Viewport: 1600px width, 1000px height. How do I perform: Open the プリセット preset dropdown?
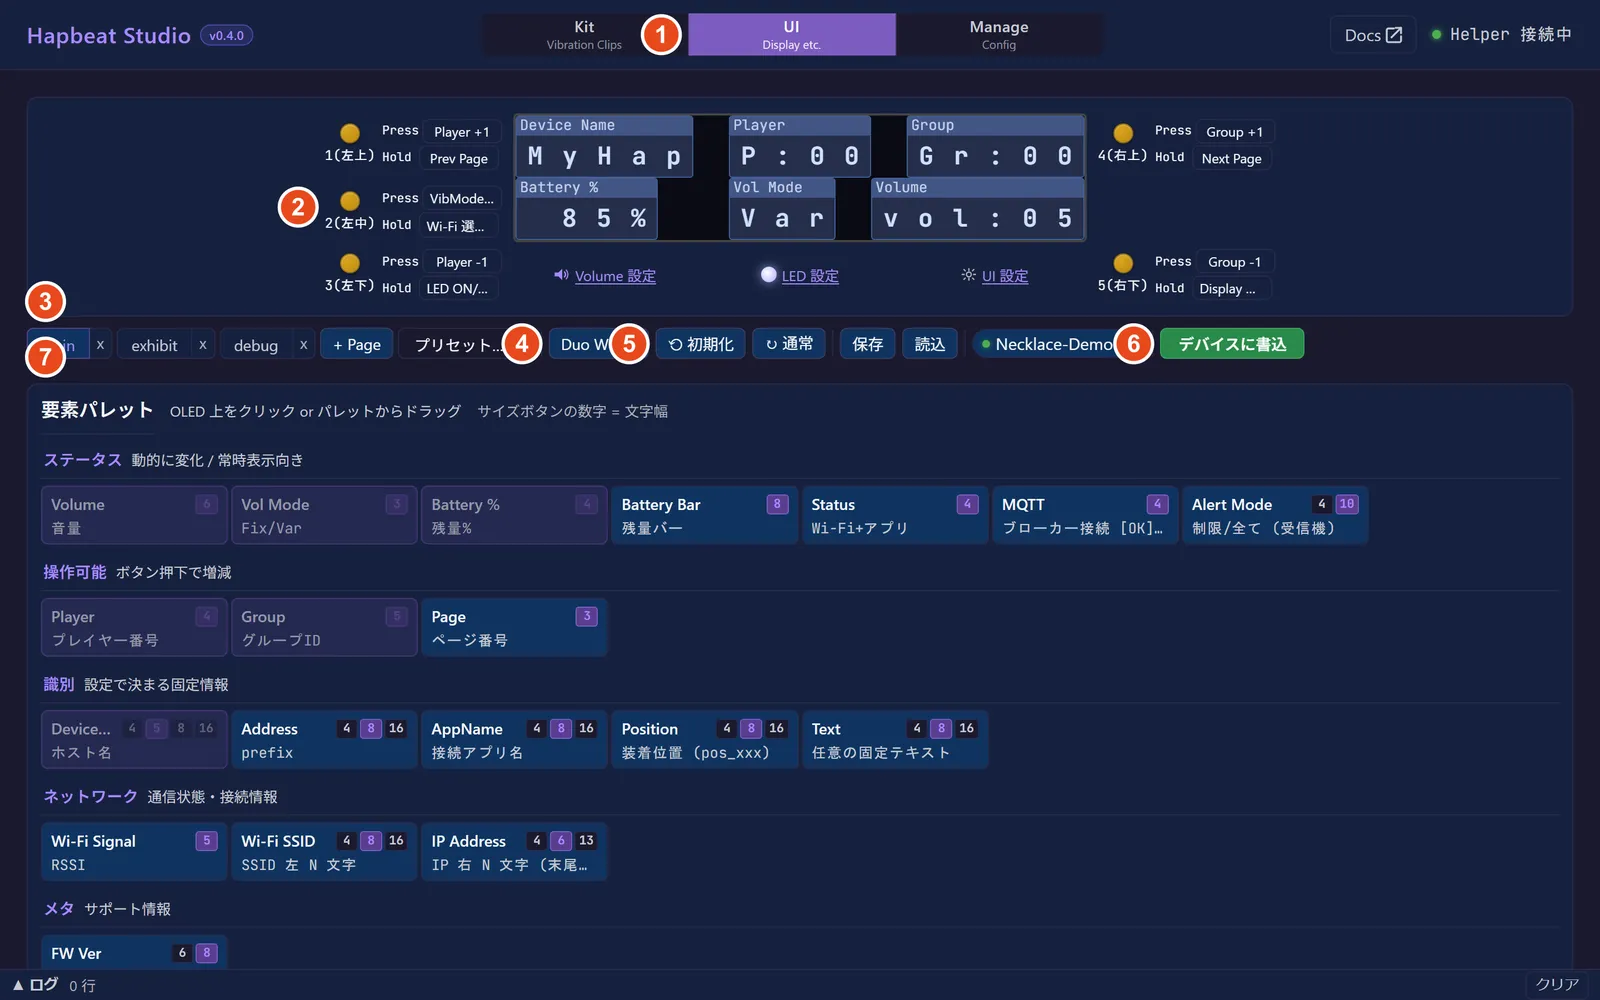coord(470,344)
